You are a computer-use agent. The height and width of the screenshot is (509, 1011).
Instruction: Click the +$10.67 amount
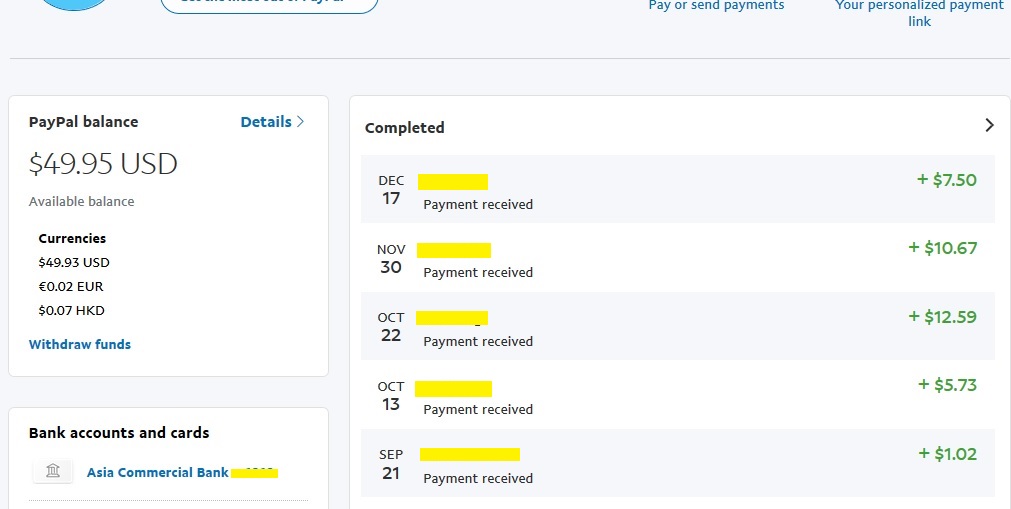tap(942, 248)
